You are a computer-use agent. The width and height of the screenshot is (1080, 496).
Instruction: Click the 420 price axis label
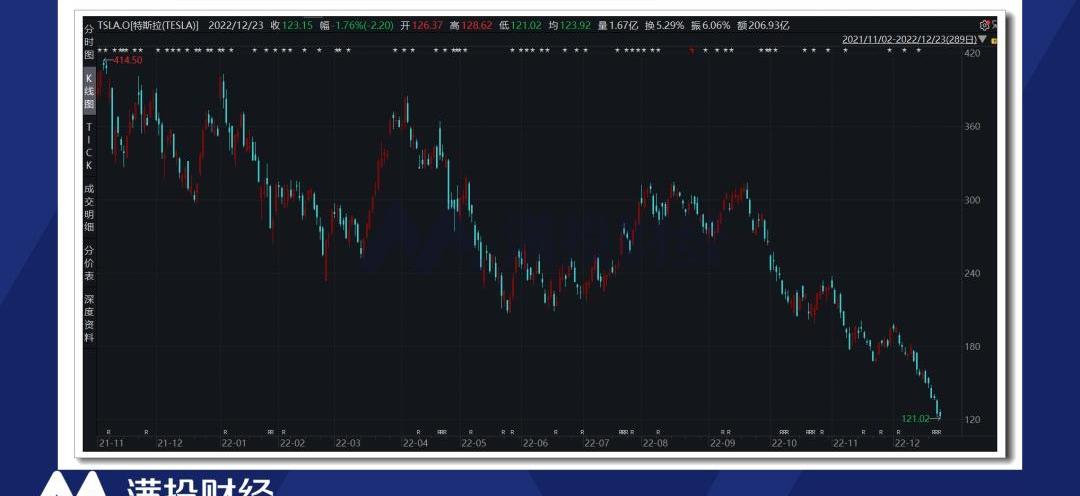[973, 53]
